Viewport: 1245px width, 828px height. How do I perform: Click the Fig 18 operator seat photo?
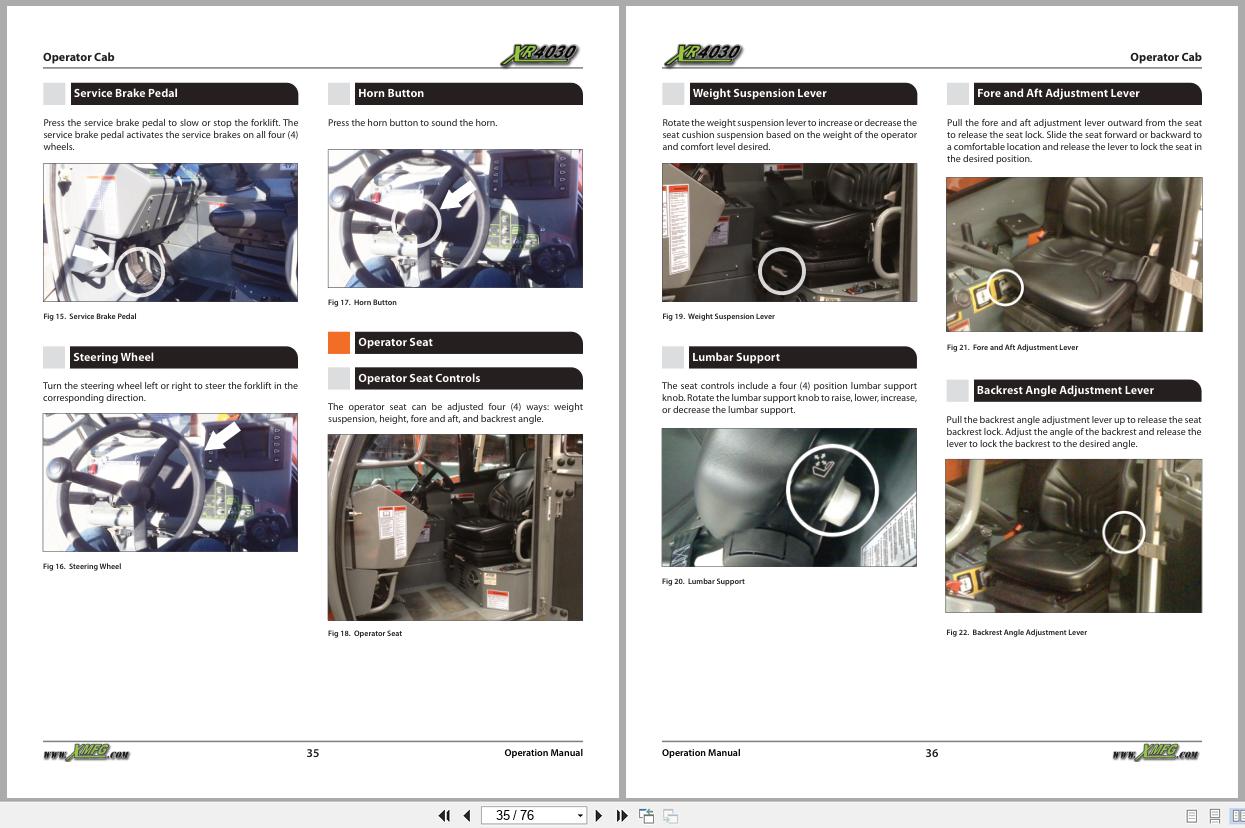tap(455, 528)
